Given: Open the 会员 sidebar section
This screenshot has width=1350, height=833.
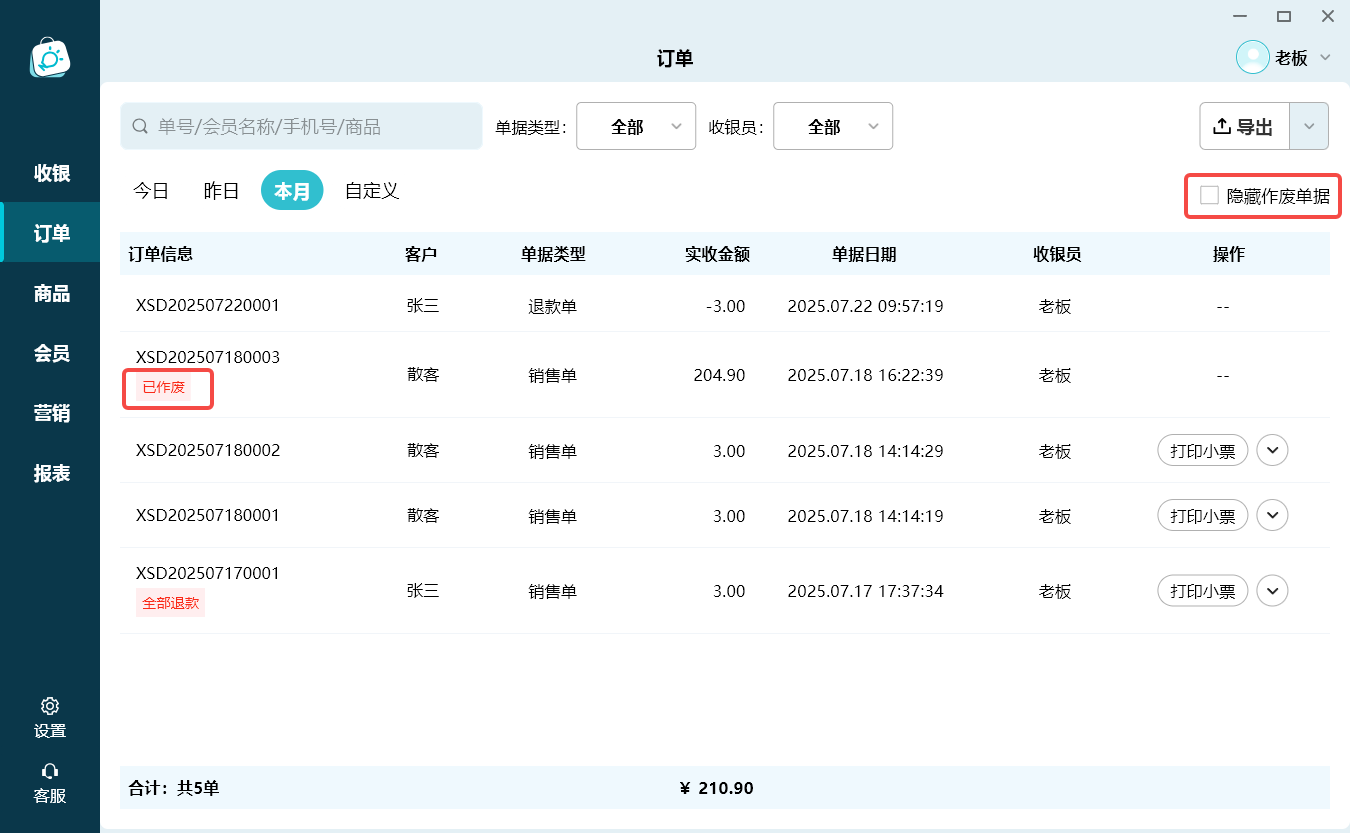Looking at the screenshot, I should [51, 353].
